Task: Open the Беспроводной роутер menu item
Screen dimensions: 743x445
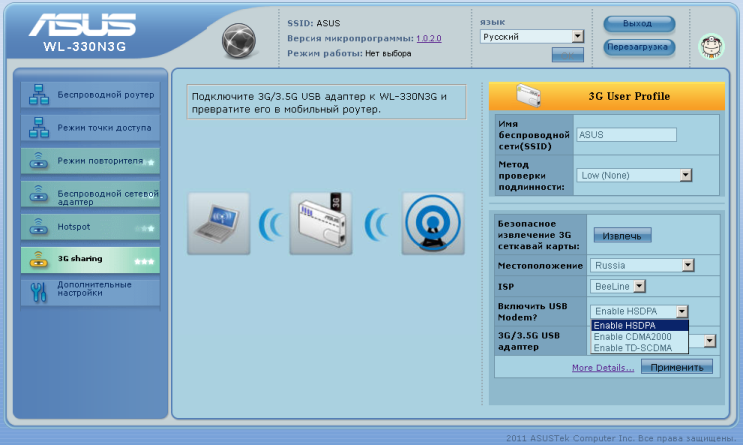Action: [x=90, y=95]
